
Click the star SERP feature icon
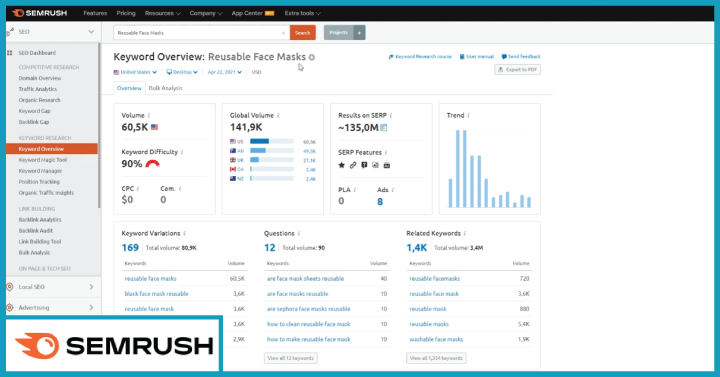tap(342, 165)
